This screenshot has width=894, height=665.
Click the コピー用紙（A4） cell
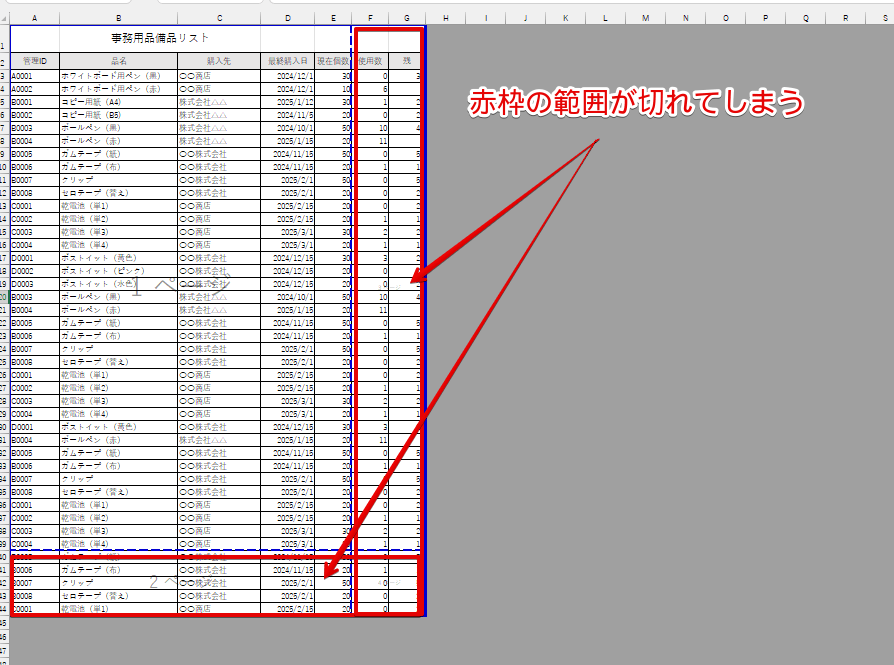point(118,101)
